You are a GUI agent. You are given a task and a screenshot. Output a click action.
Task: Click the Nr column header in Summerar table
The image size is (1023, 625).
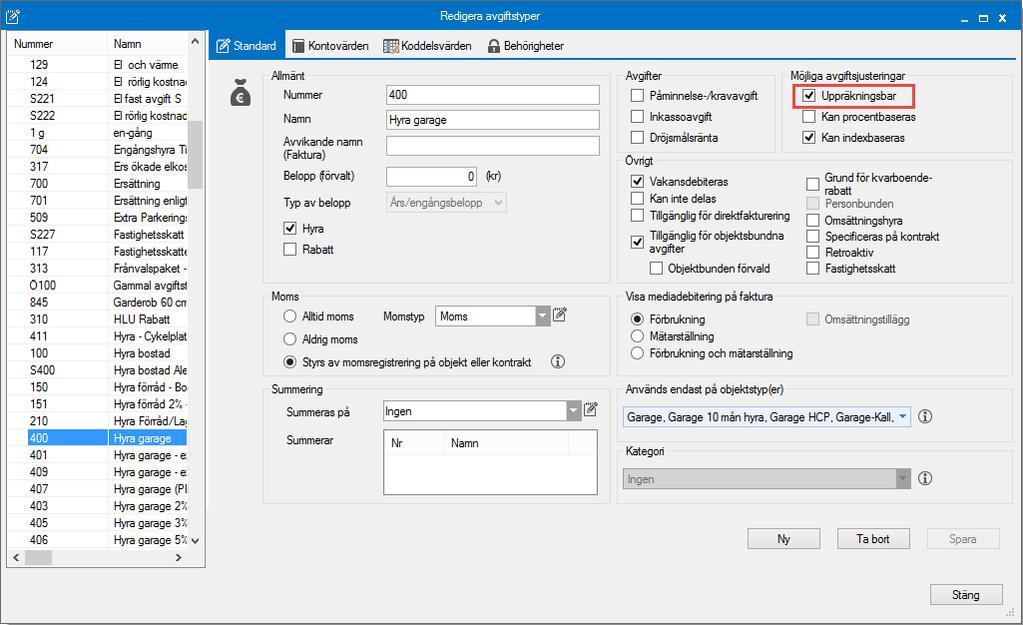[x=414, y=443]
